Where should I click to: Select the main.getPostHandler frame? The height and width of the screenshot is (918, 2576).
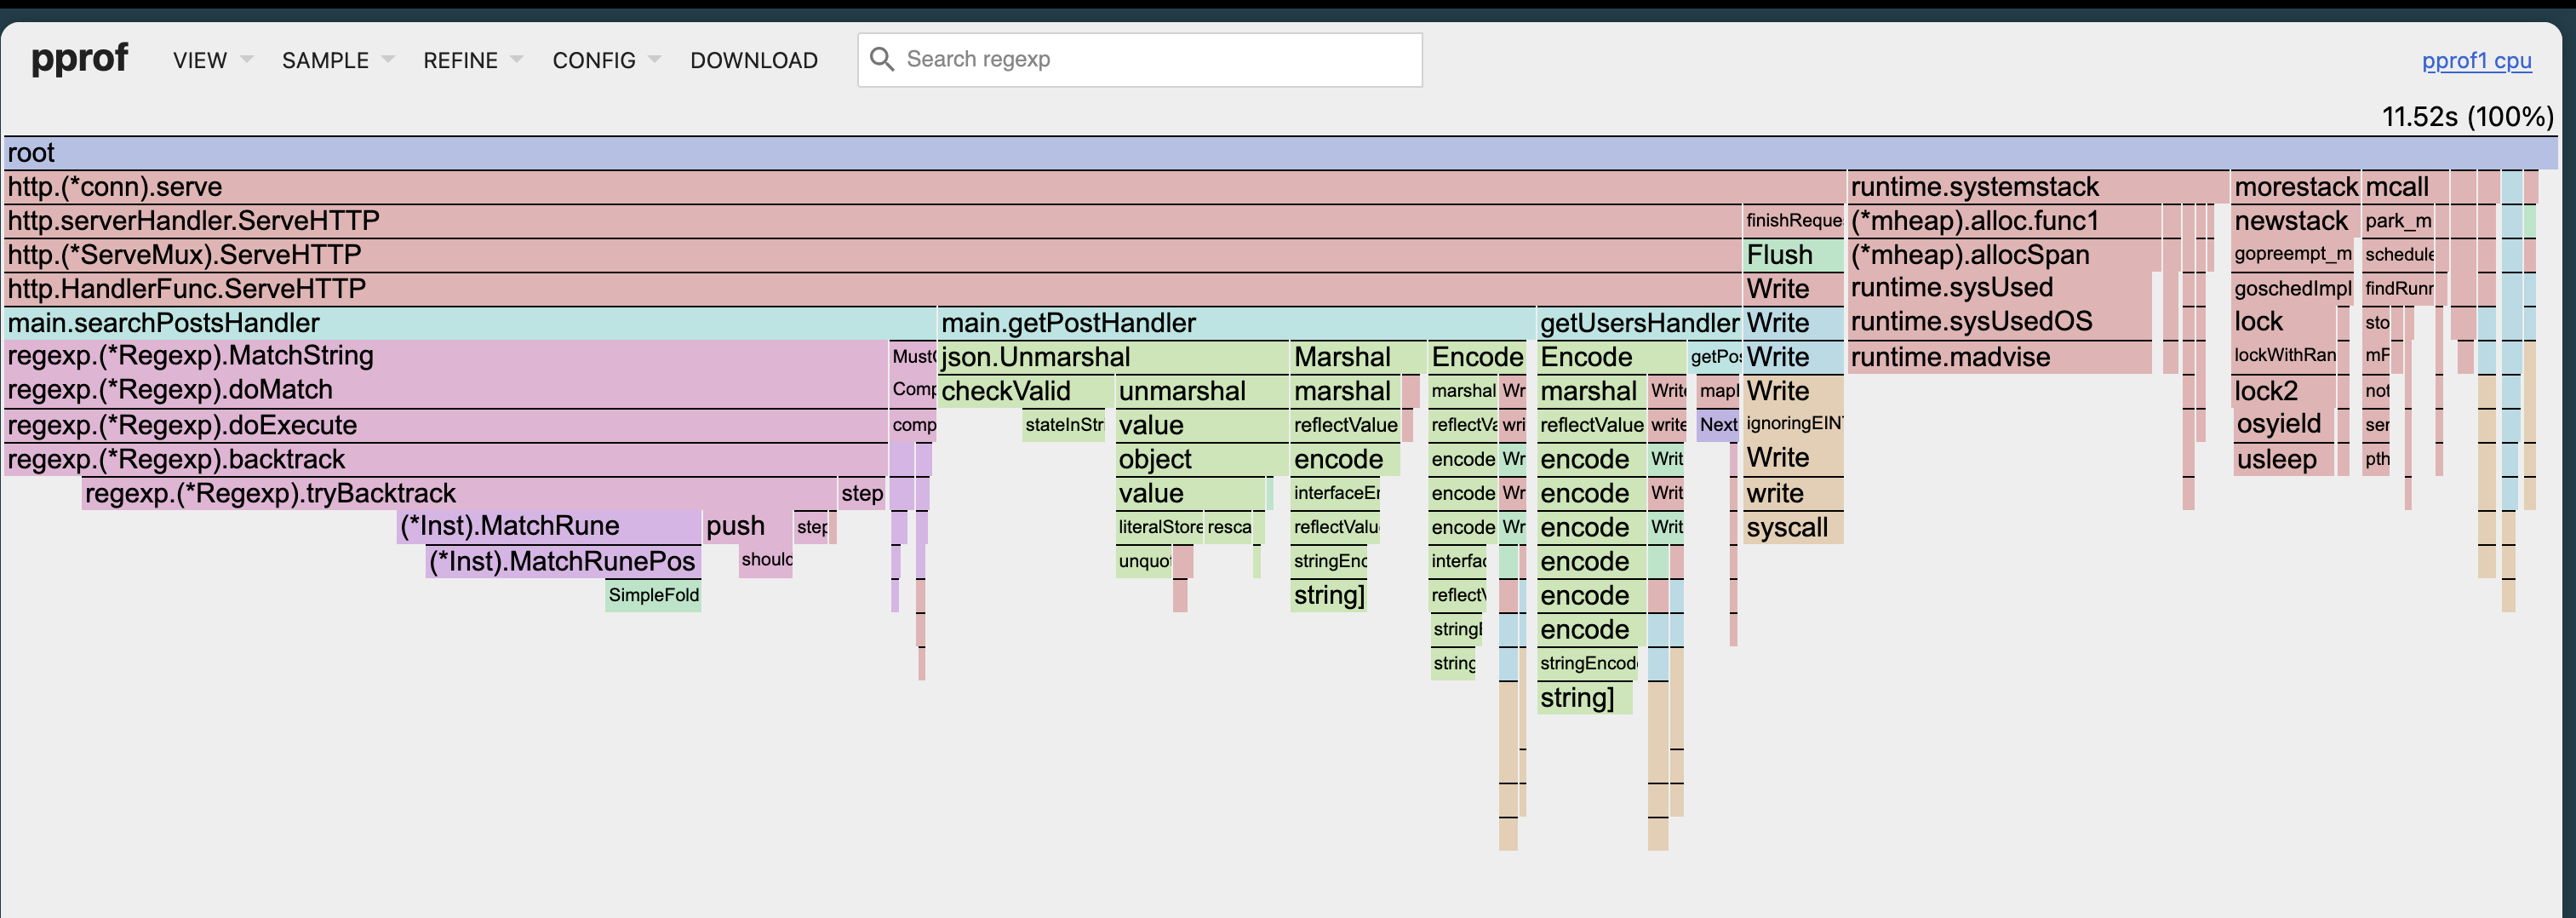click(1235, 323)
